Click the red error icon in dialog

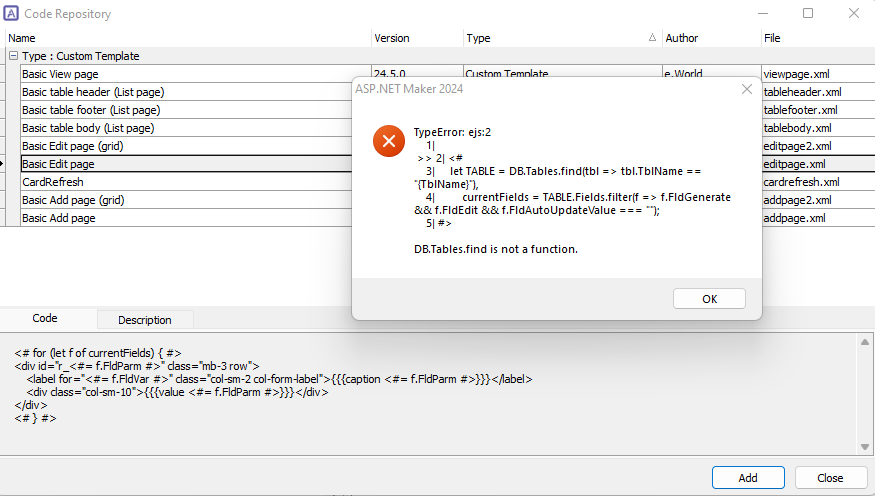click(389, 141)
